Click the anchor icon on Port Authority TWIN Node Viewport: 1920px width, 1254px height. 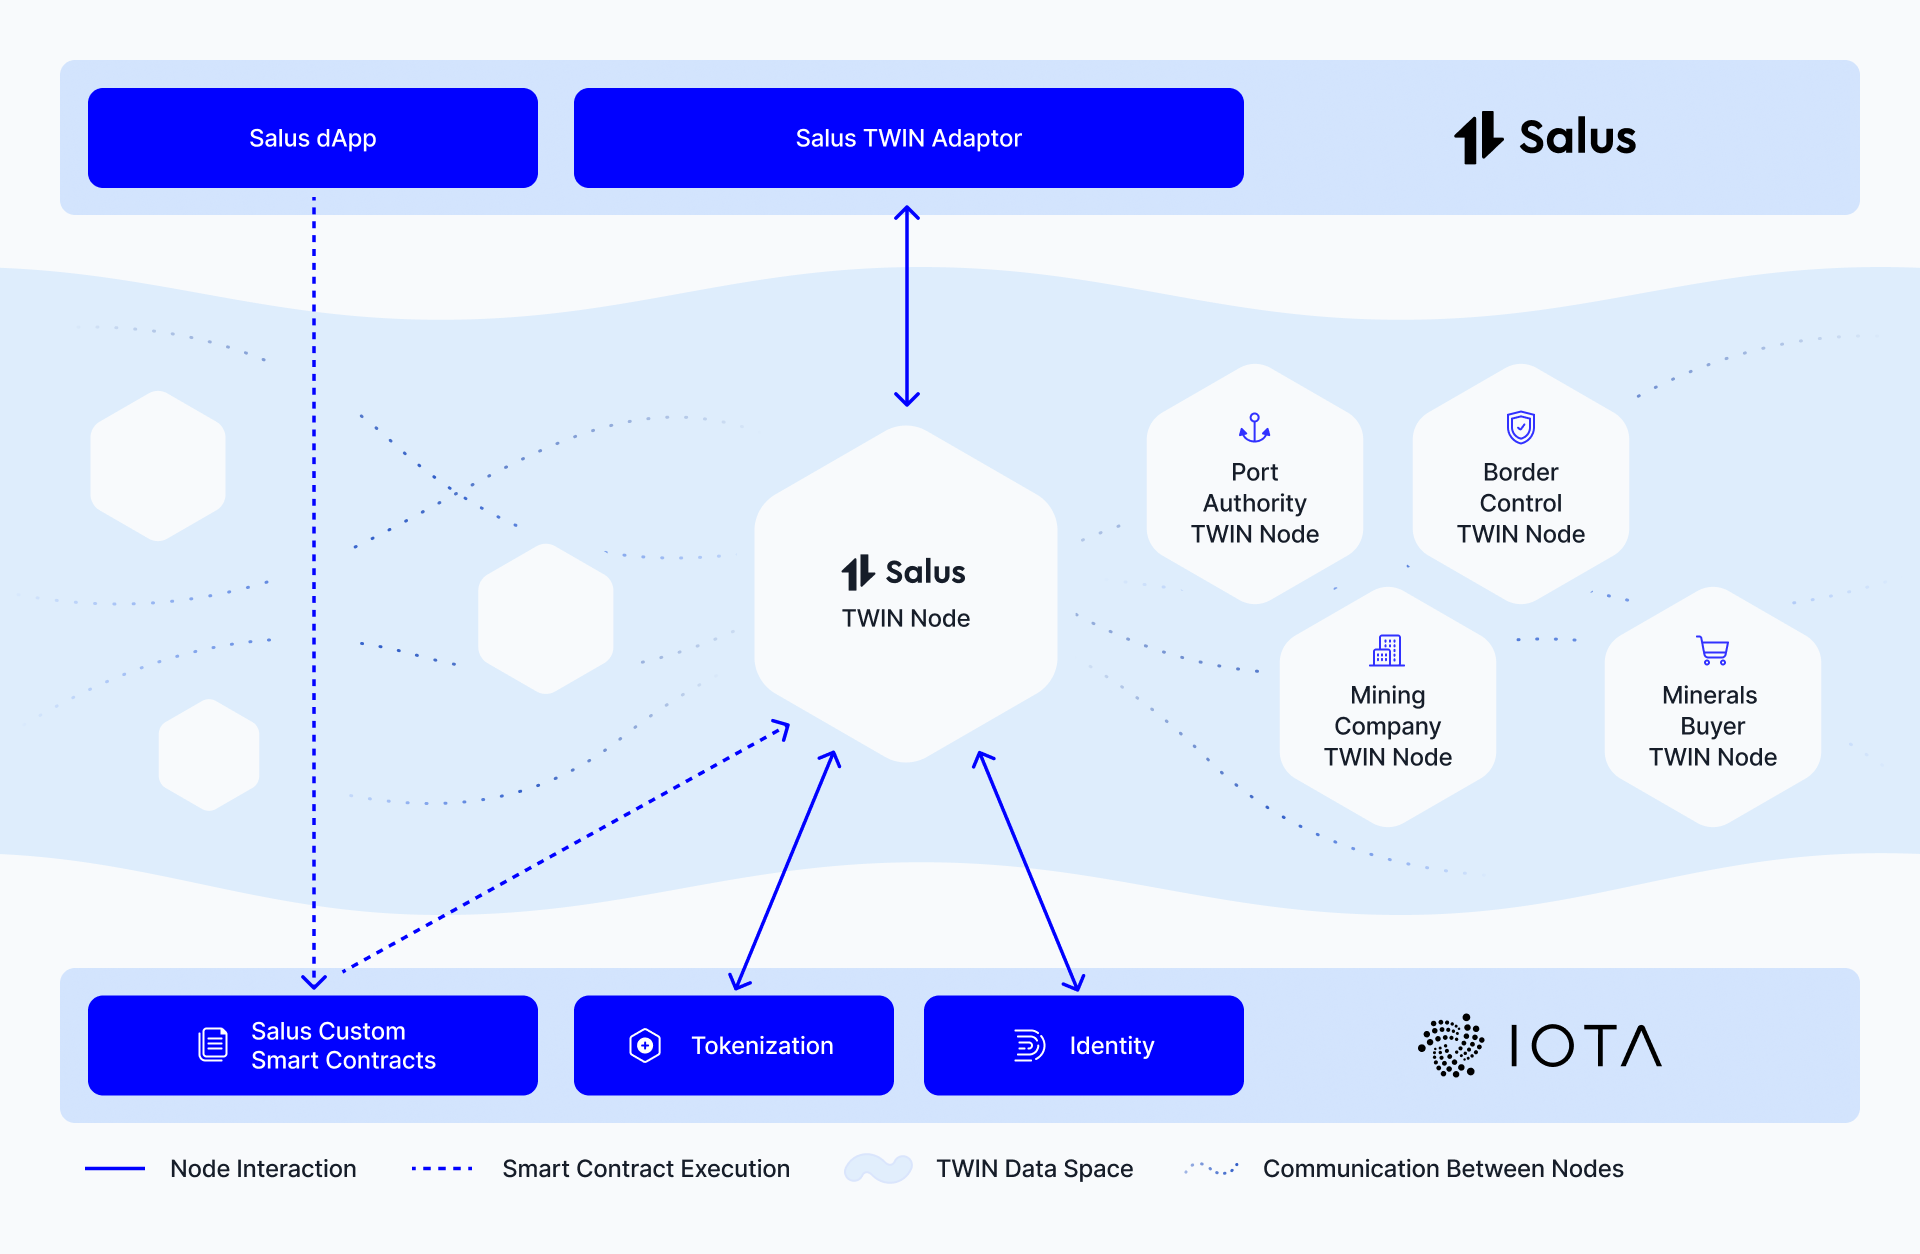coord(1255,430)
